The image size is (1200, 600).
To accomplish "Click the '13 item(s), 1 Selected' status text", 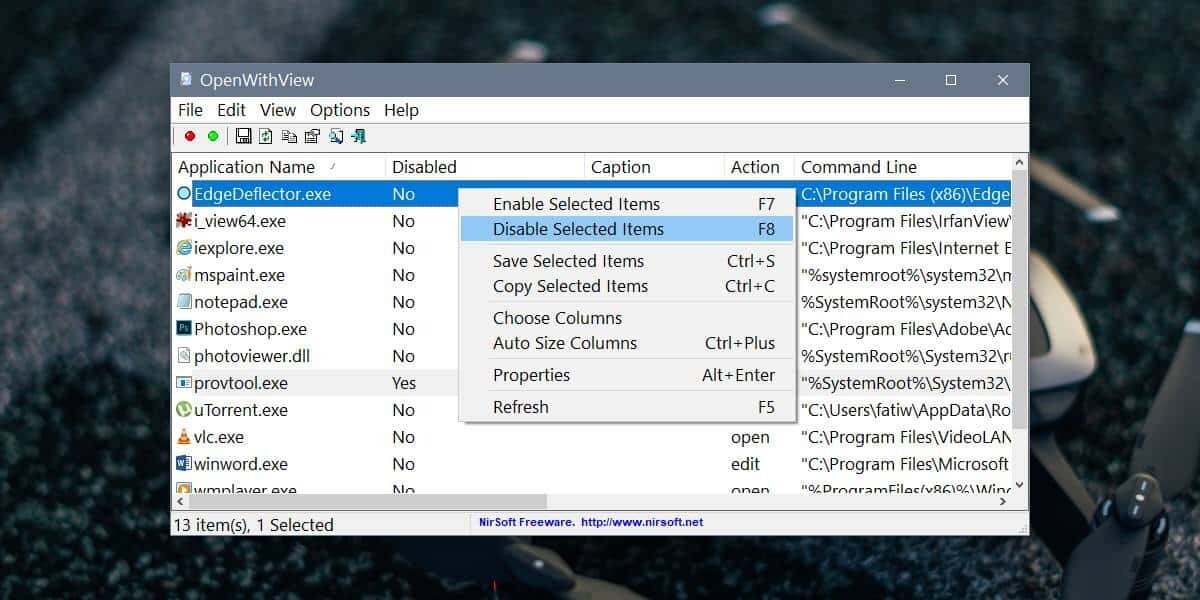I will click(x=254, y=525).
